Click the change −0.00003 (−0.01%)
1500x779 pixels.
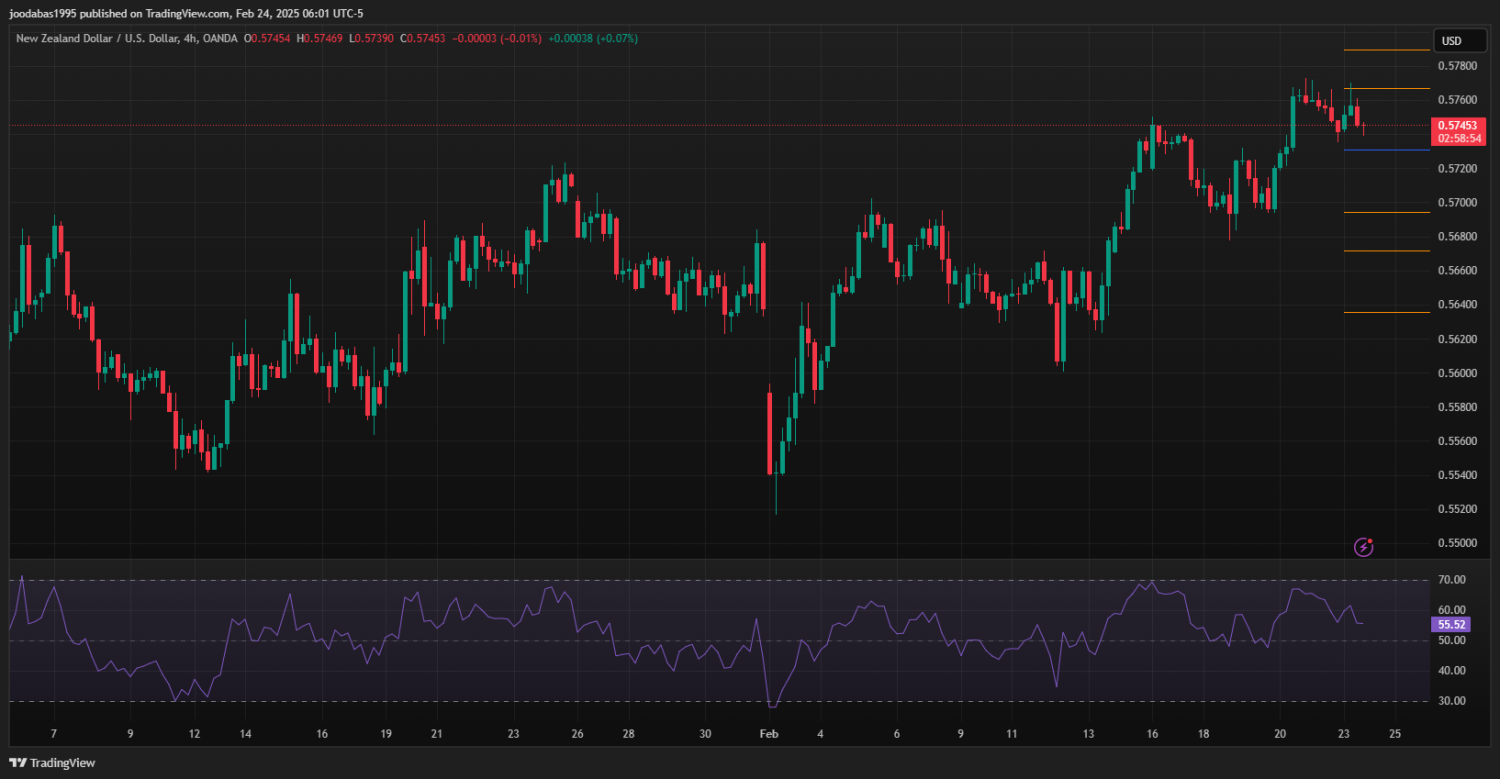pos(497,39)
